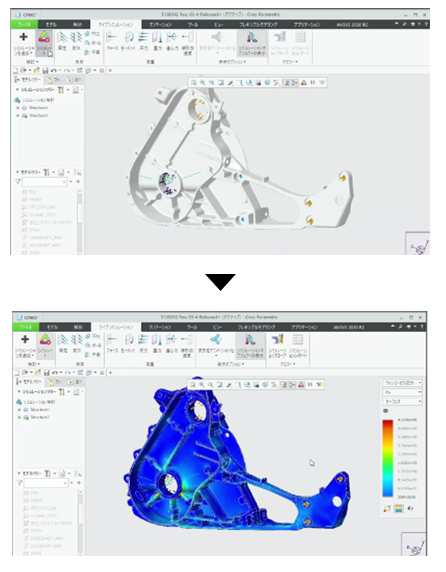
Task: Click colorful probe icon below the legend
Action: (x=387, y=508)
